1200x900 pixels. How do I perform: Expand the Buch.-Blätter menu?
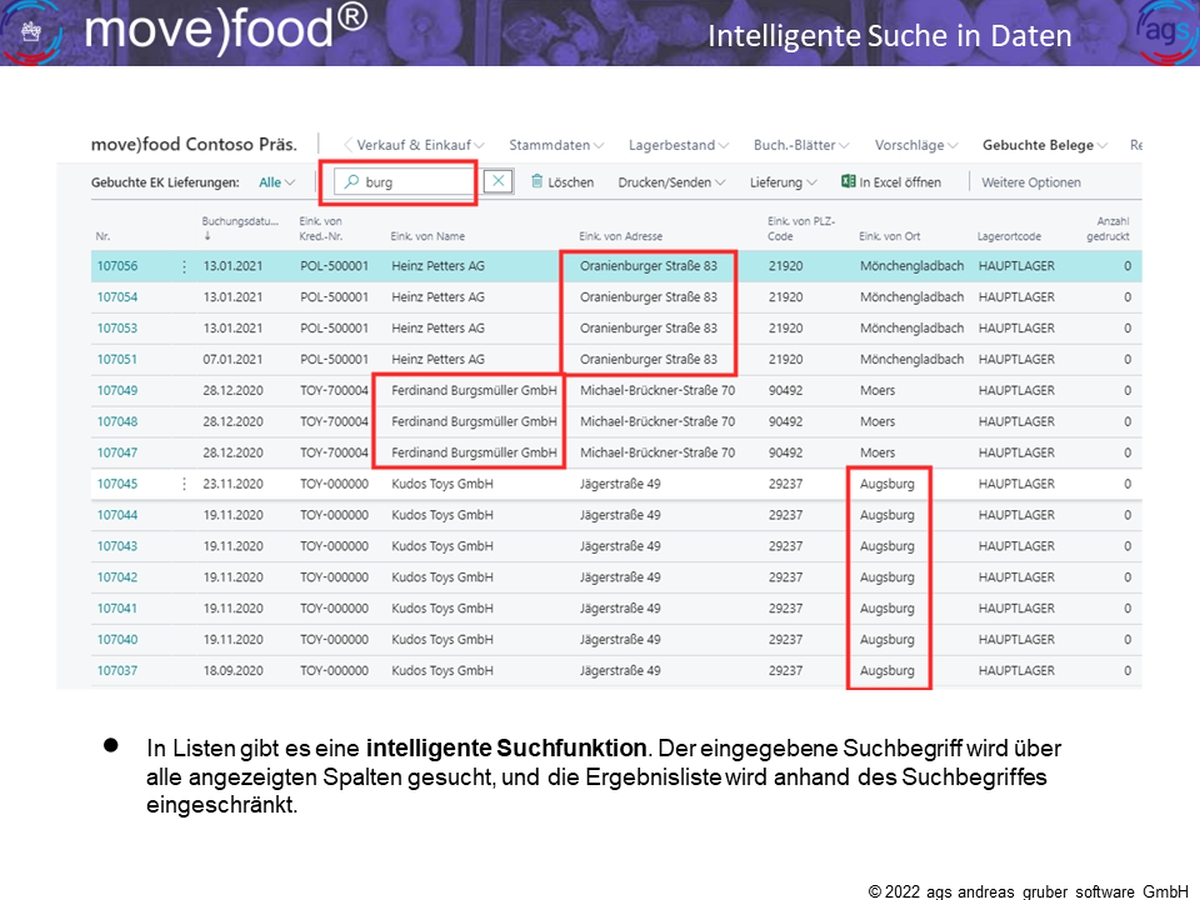[801, 145]
